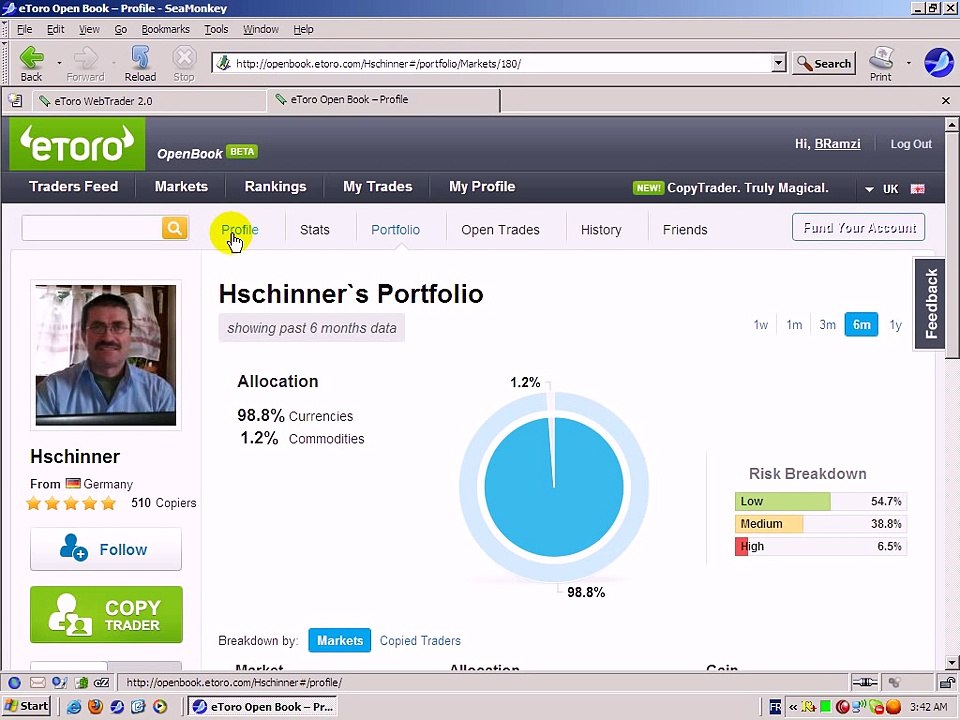This screenshot has height=720, width=960.
Task: Launch Internet Explorer from quick launch
Action: pos(74,707)
